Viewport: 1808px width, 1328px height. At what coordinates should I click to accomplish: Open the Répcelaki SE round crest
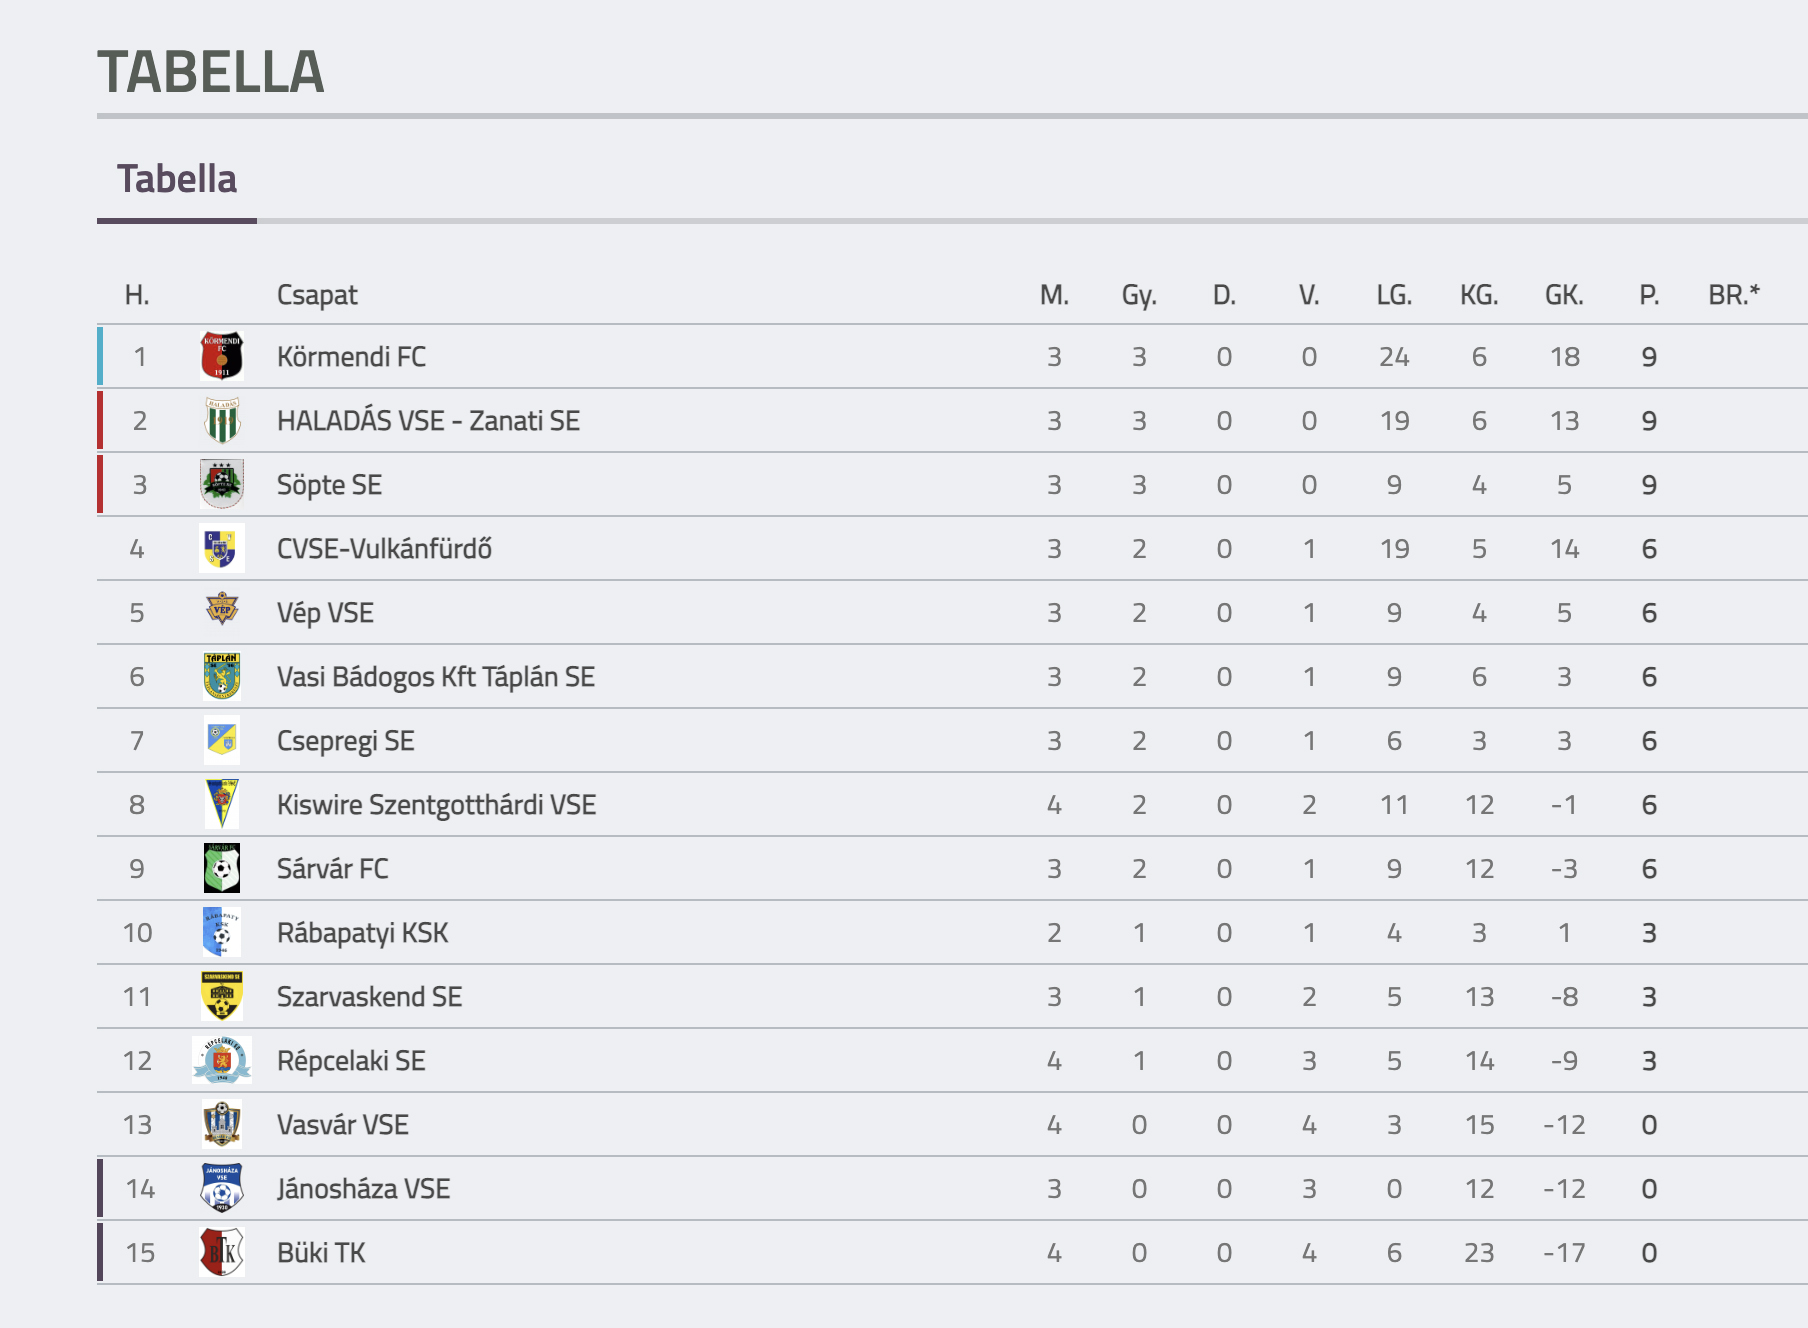pos(222,1060)
